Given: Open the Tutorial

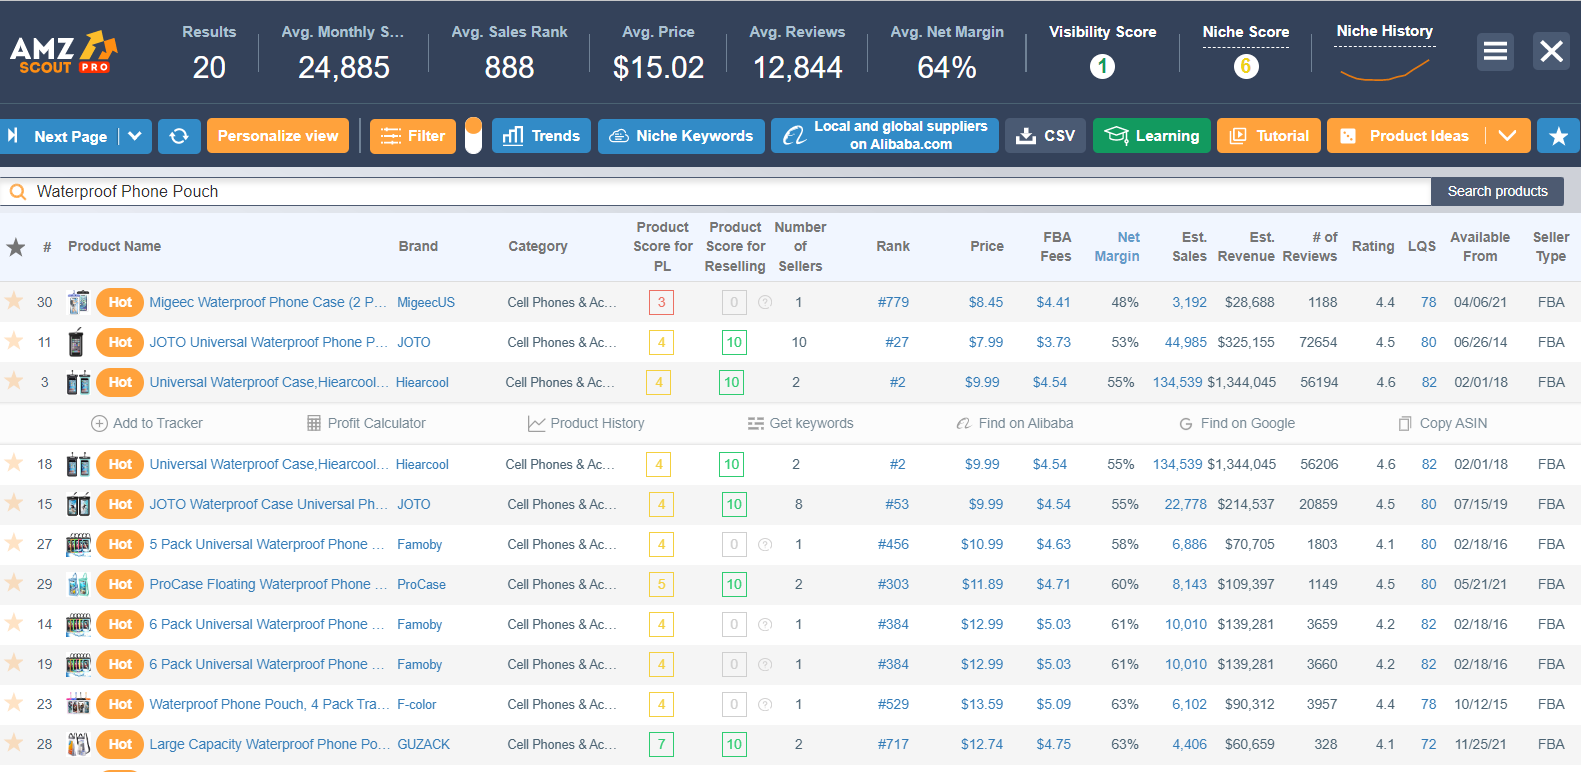Looking at the screenshot, I should (x=1269, y=136).
